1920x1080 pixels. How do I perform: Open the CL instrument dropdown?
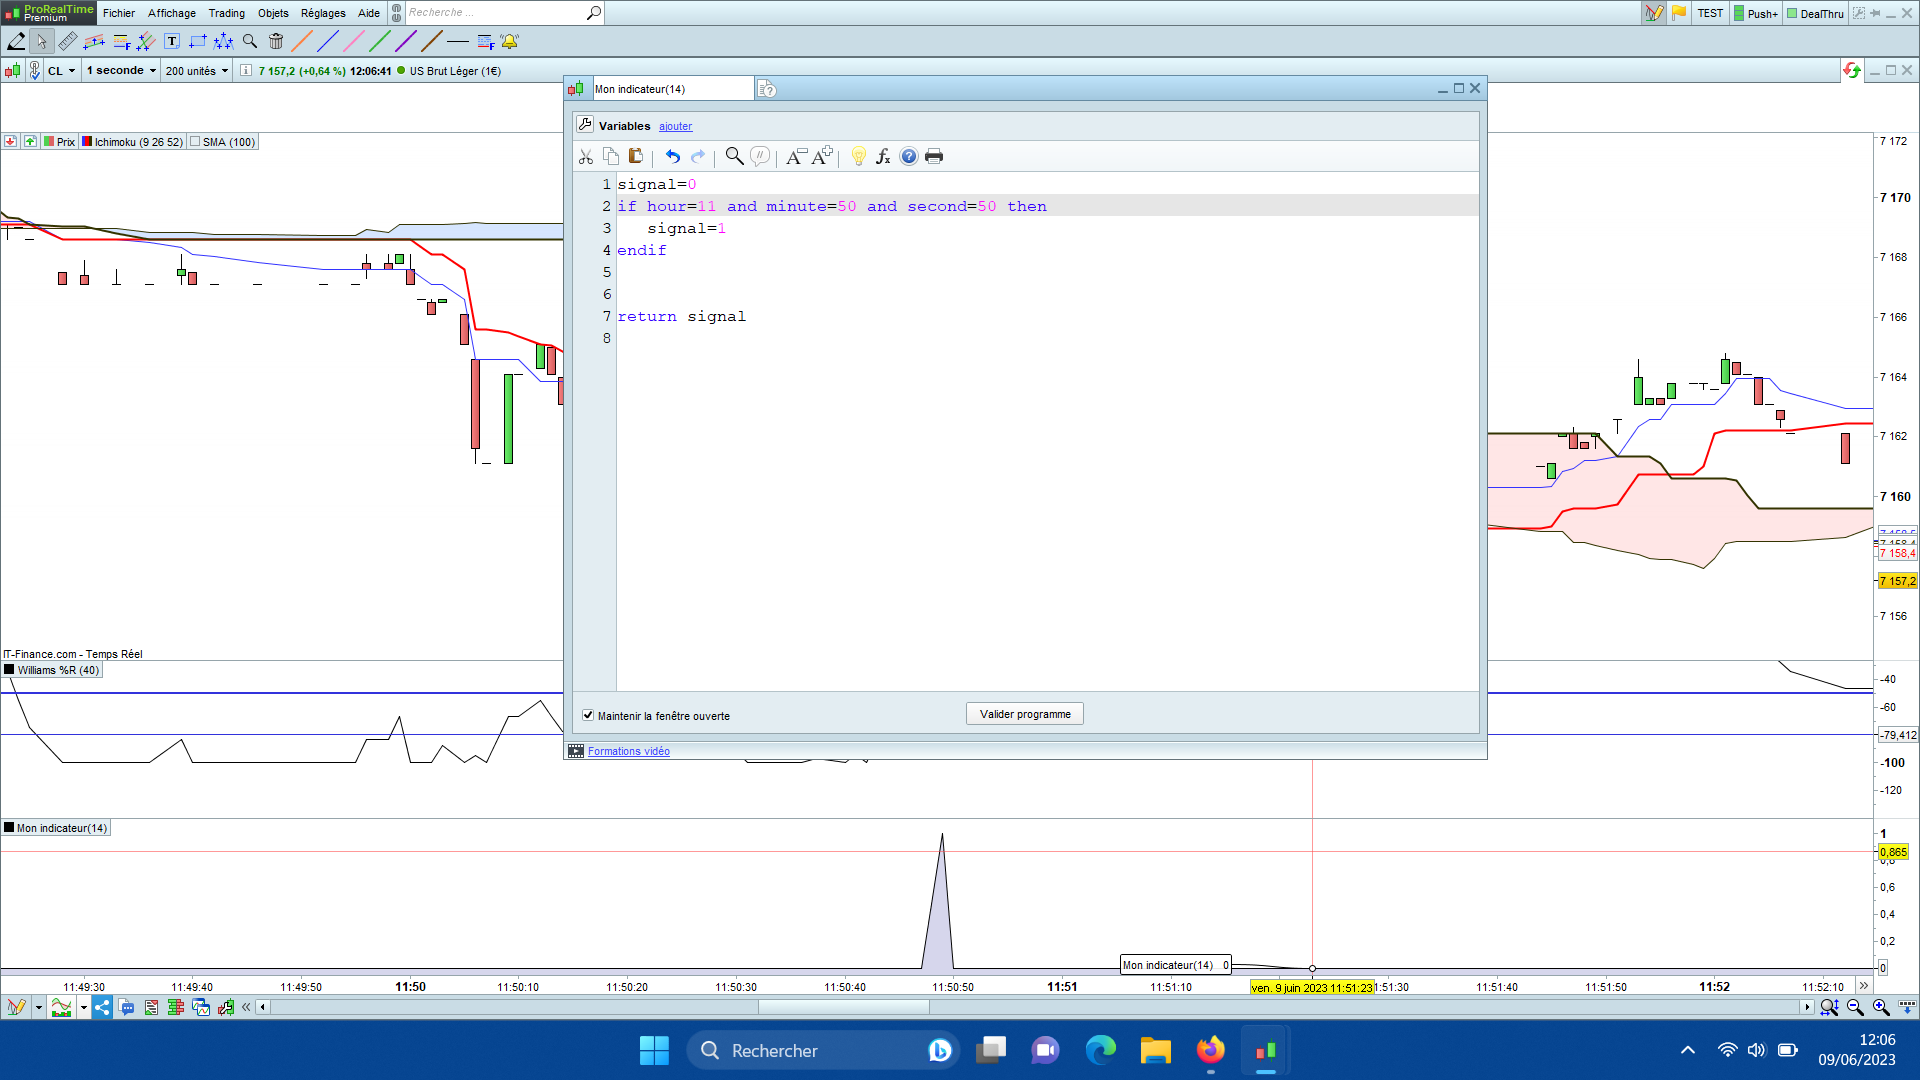pyautogui.click(x=61, y=71)
